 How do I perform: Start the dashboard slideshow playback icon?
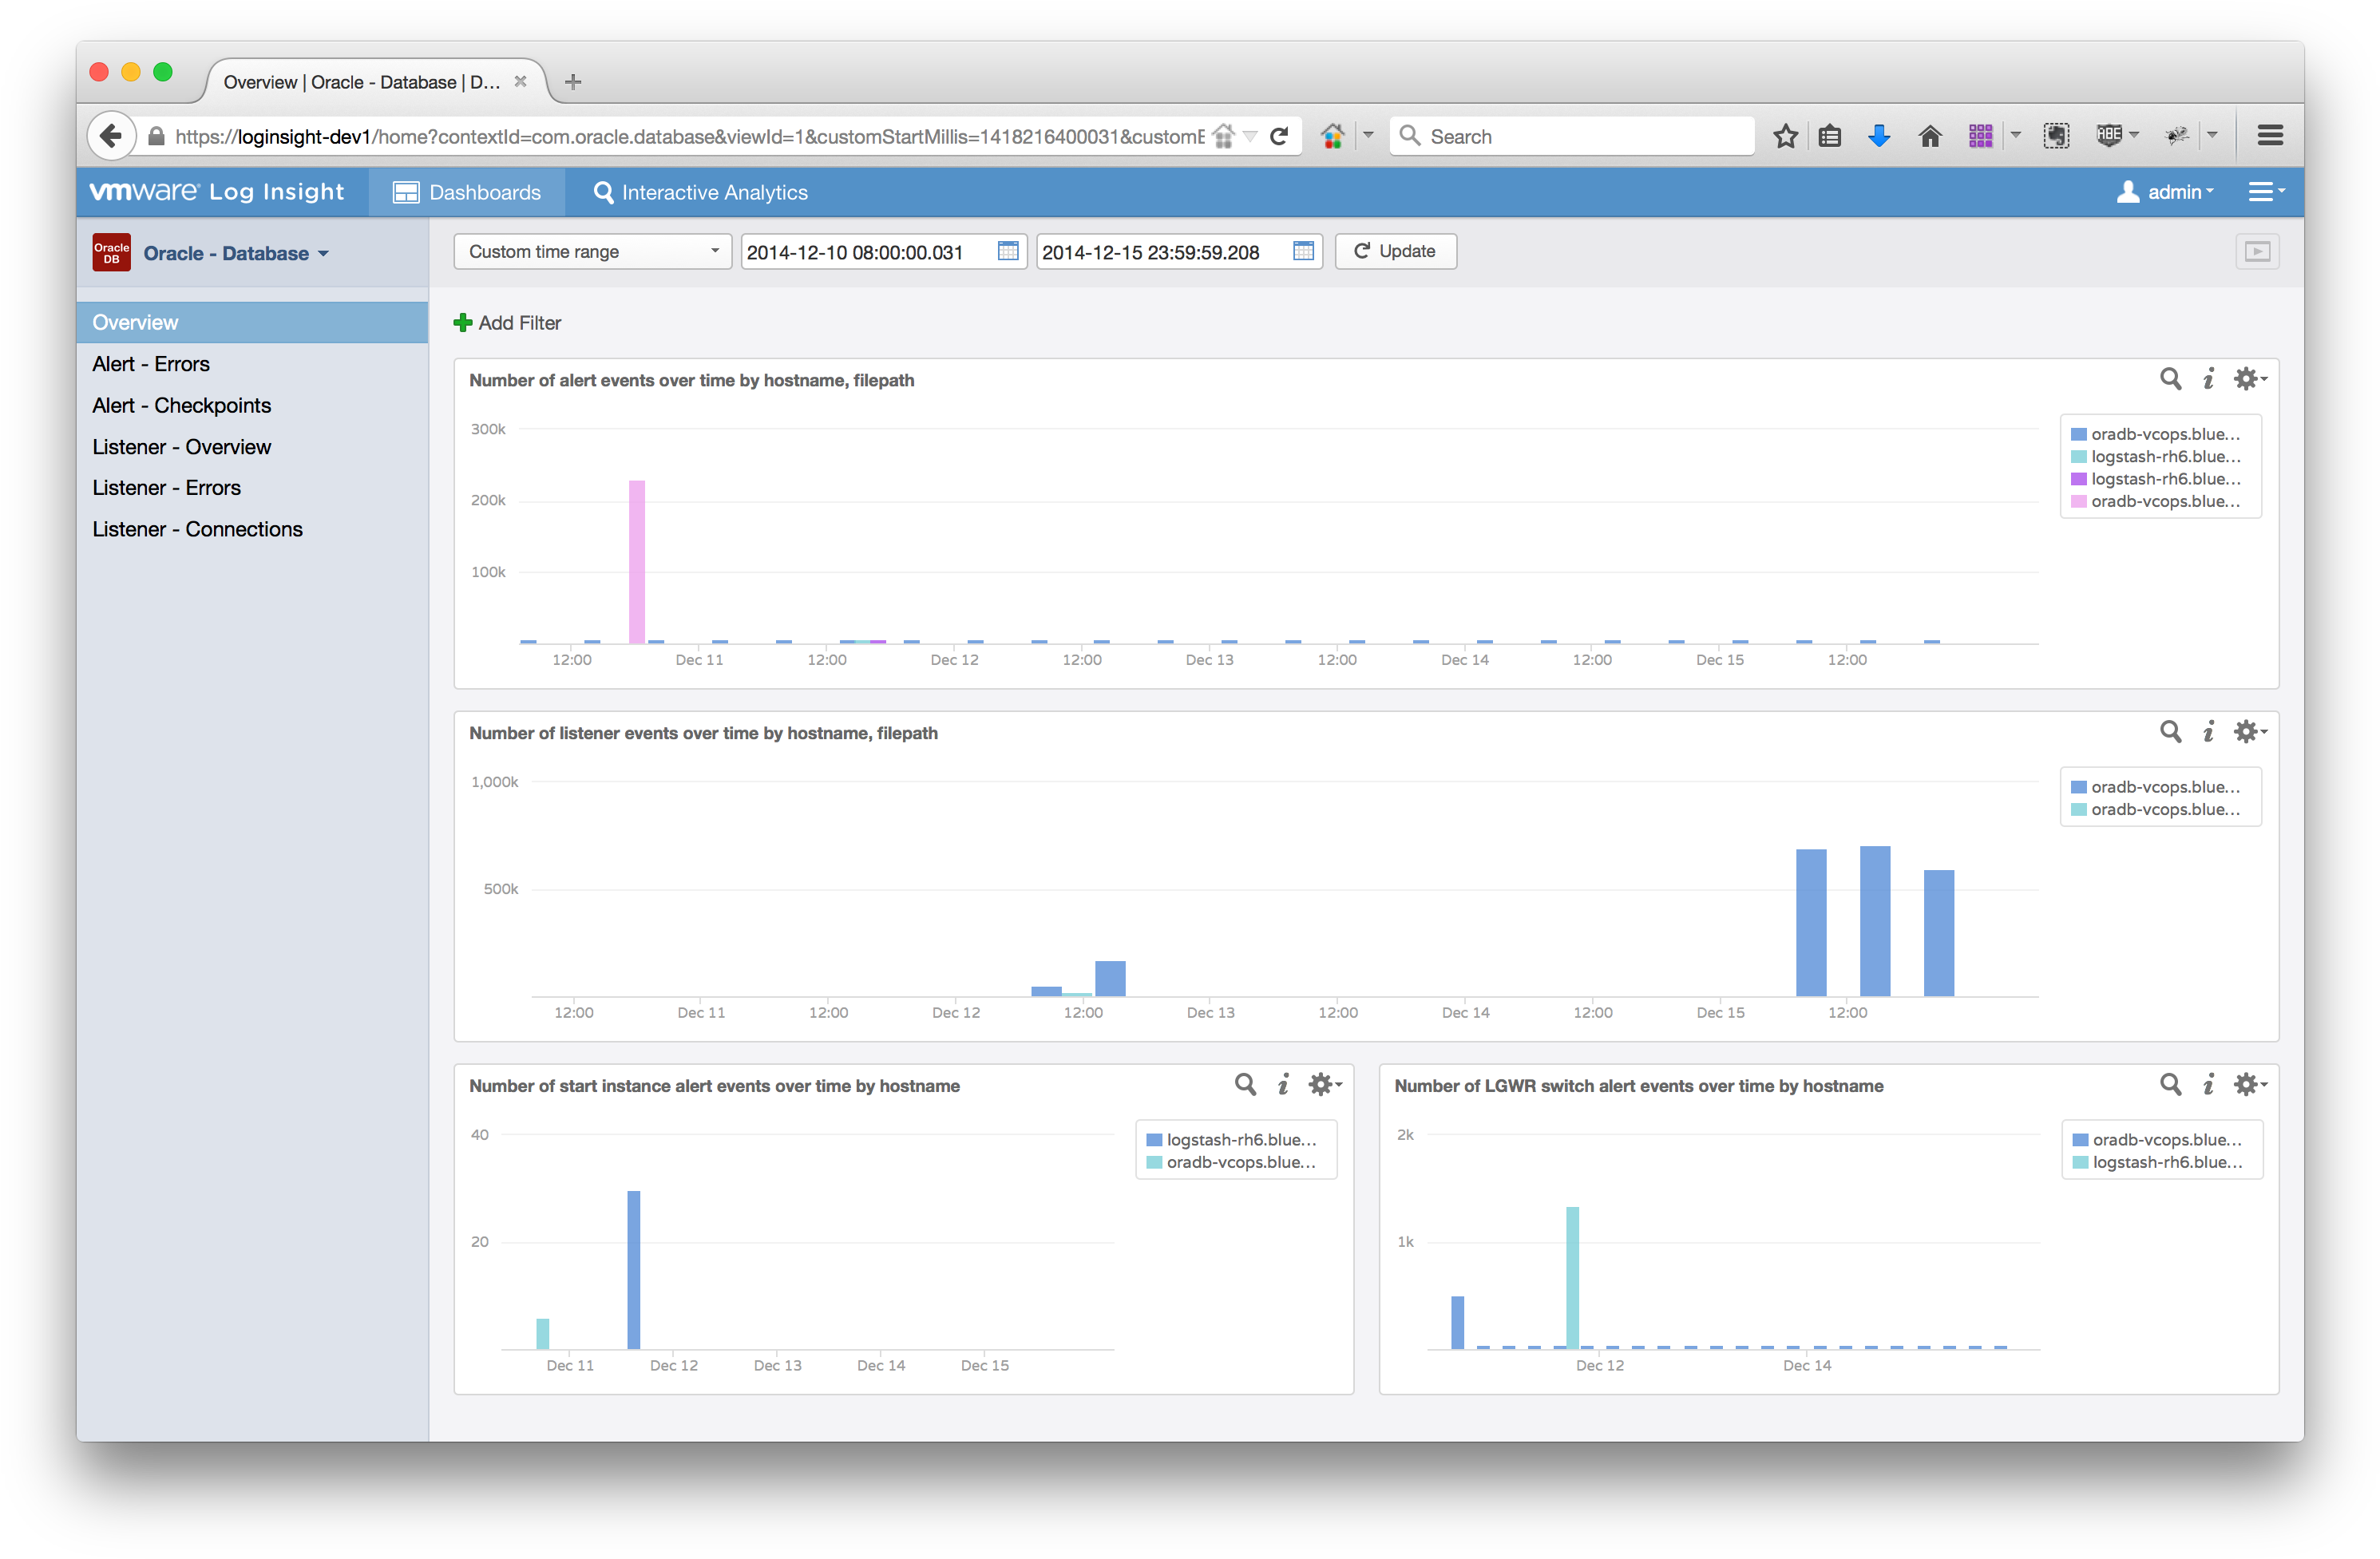coord(2257,251)
